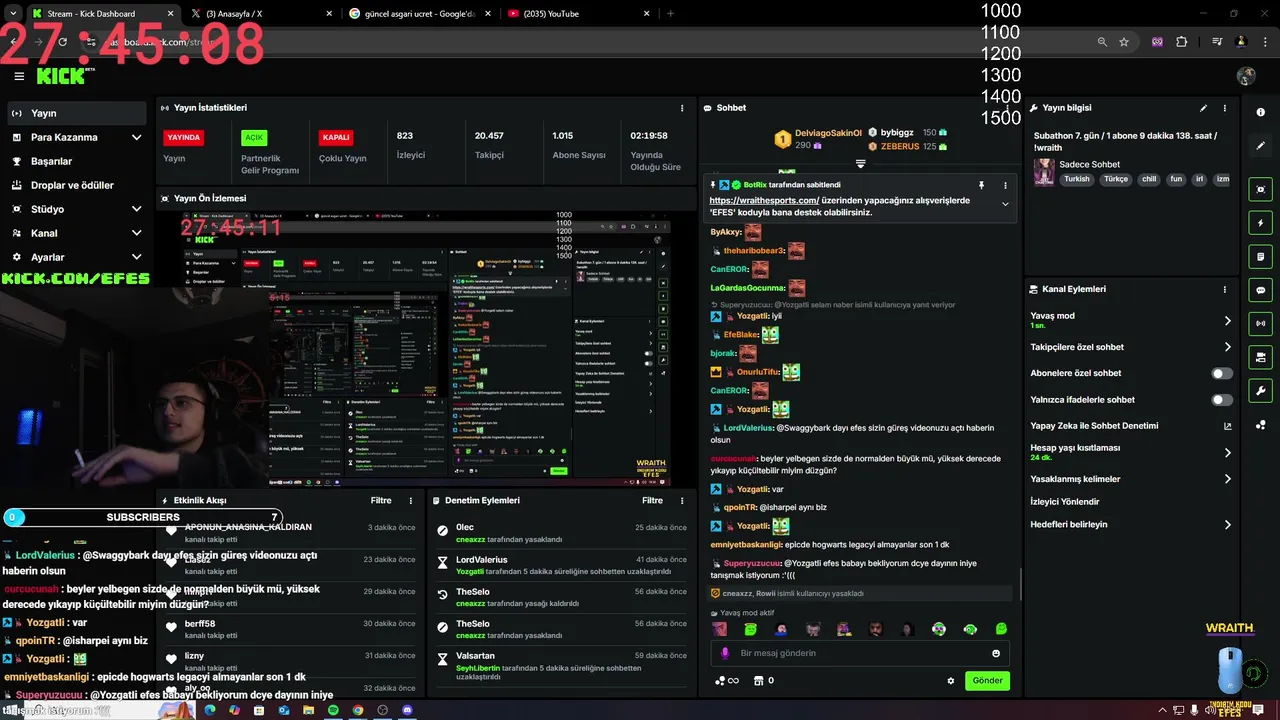The height and width of the screenshot is (720, 1280).
Task: Open Takipçilere özel sohbet arrow
Action: tap(1228, 347)
